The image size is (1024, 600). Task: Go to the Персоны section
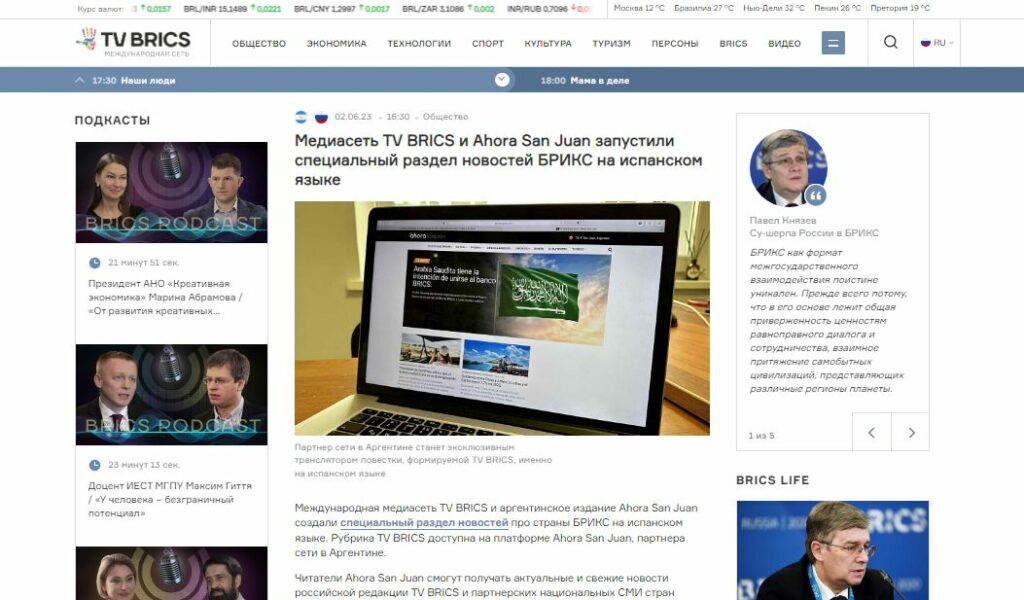click(x=675, y=44)
